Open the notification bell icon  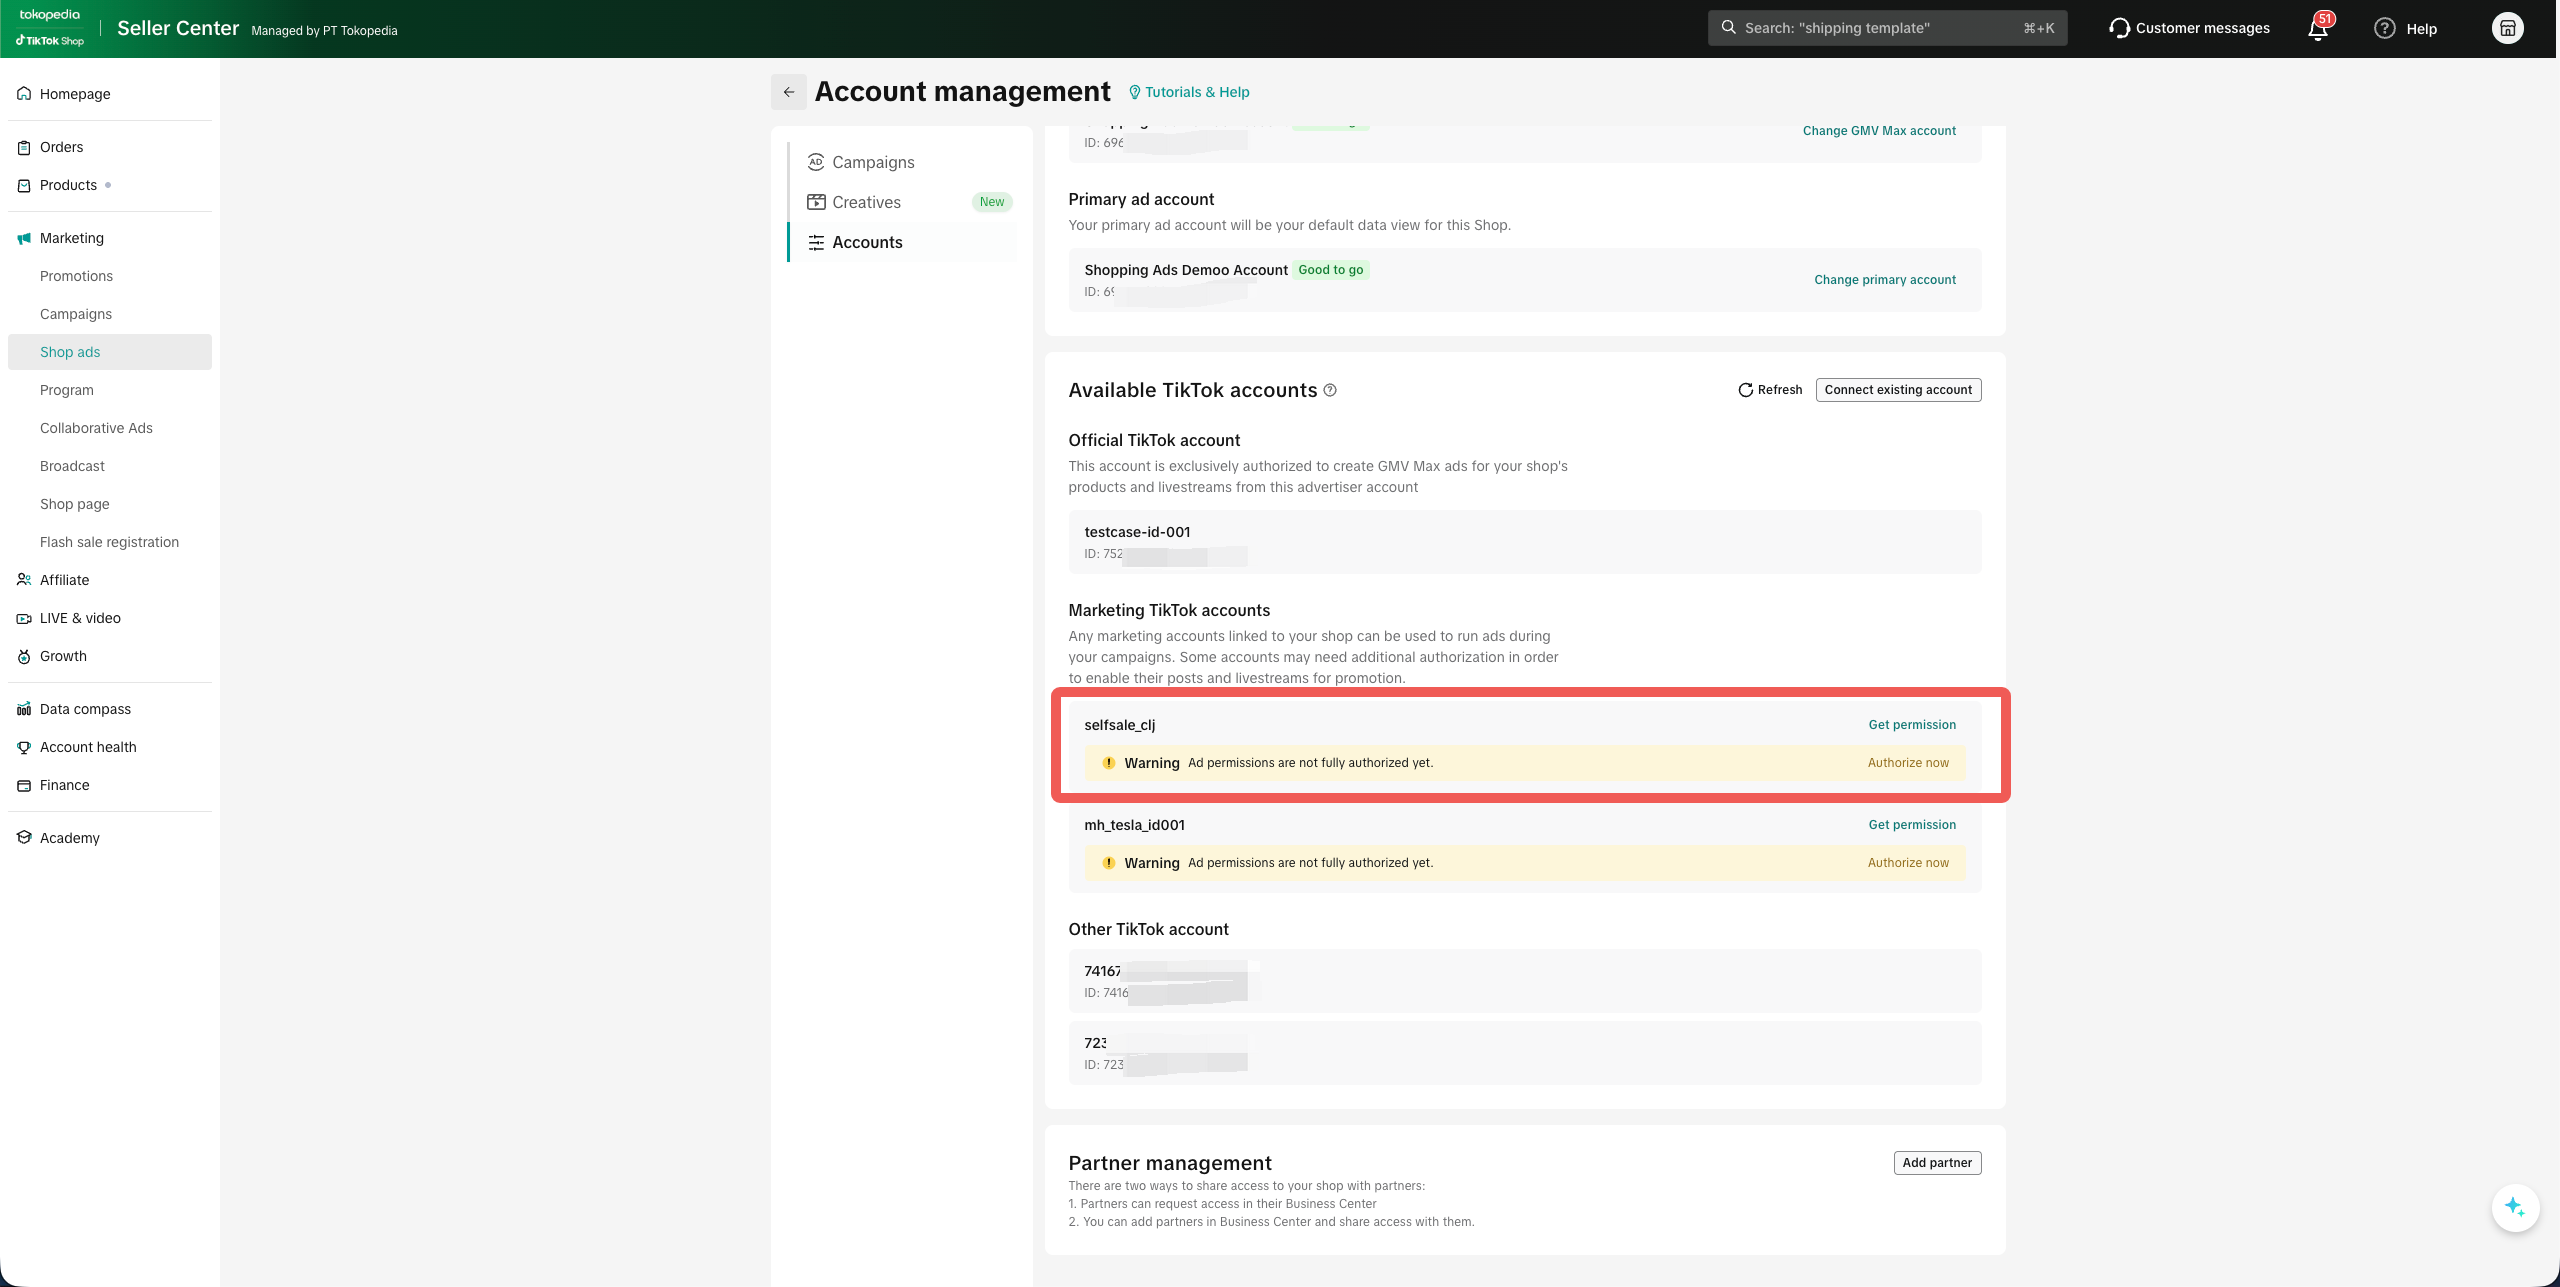pyautogui.click(x=2317, y=29)
